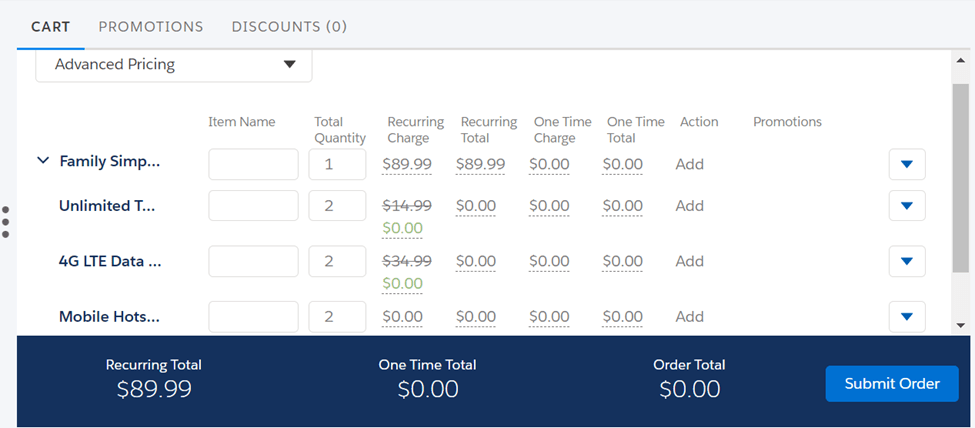975x428 pixels.
Task: Click the quantity box for 4G LTE Data
Action: tap(337, 261)
